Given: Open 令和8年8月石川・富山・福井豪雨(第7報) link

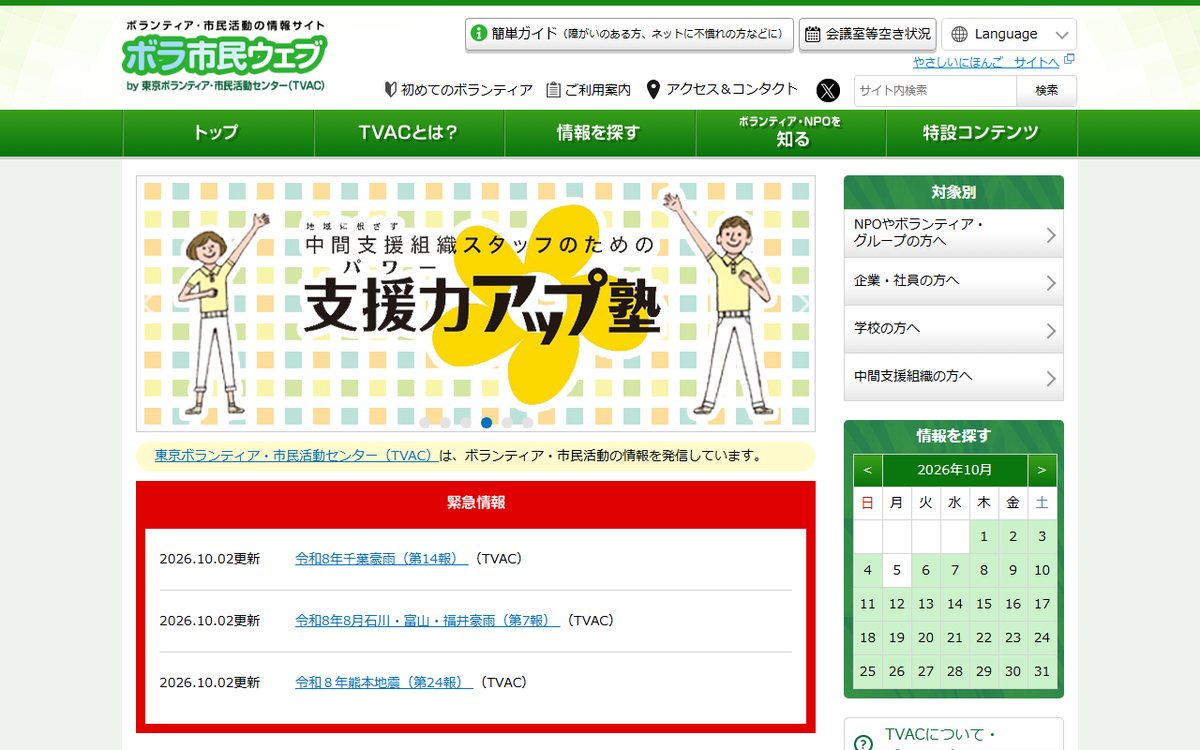Looking at the screenshot, I should click(428, 621).
